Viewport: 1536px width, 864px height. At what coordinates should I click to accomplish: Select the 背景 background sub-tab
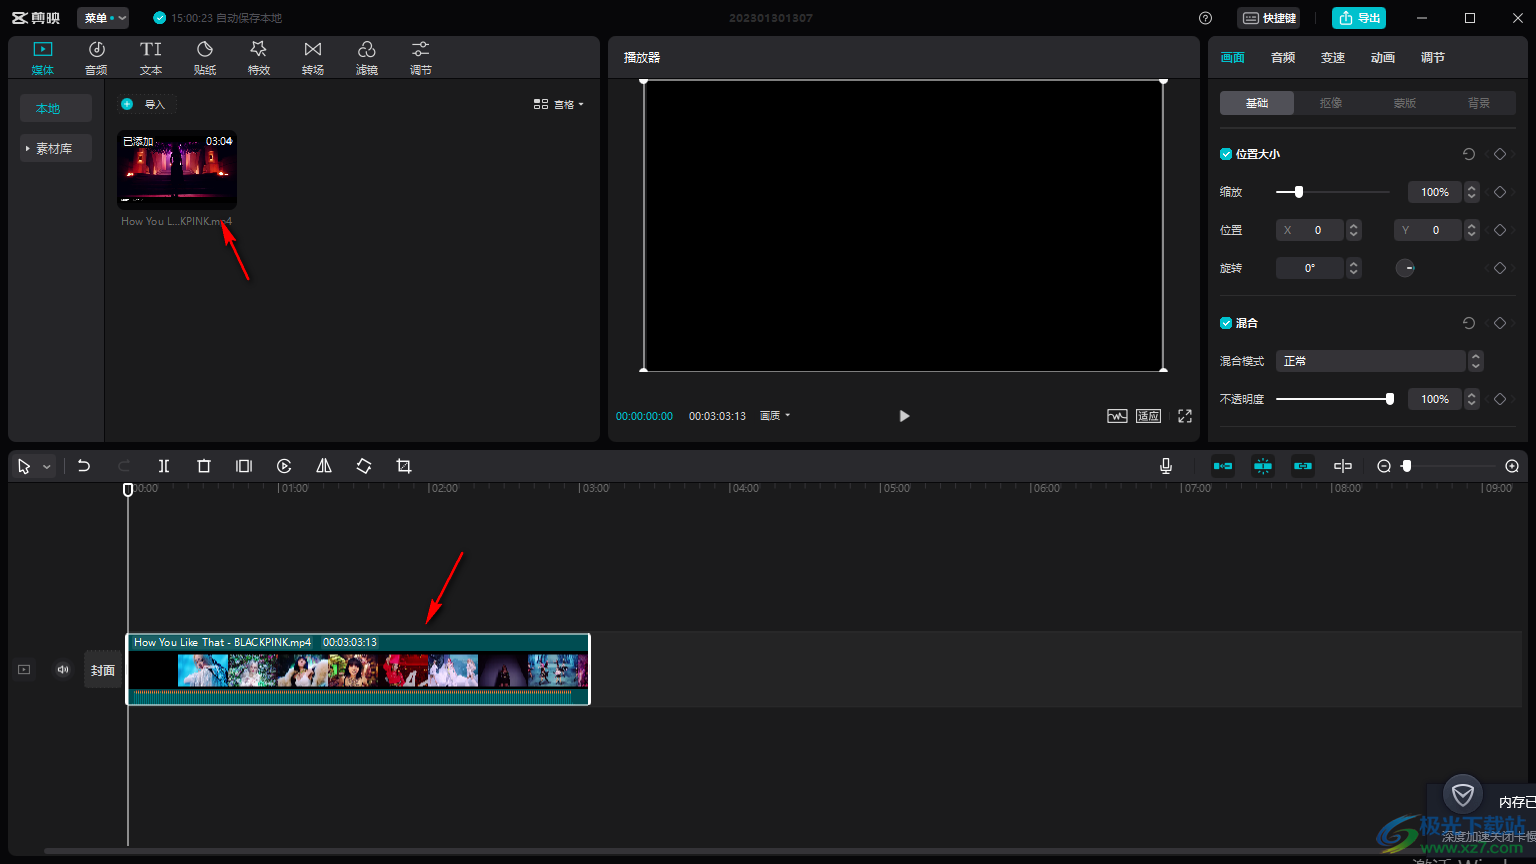click(1479, 103)
